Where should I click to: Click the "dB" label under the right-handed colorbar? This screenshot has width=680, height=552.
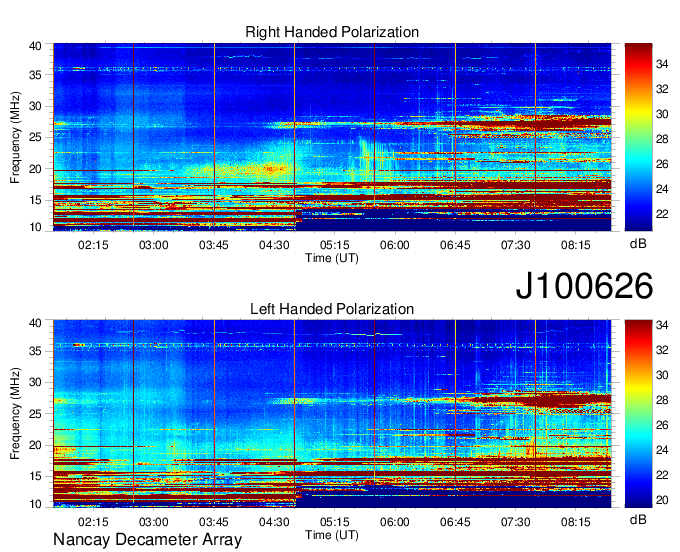[638, 244]
